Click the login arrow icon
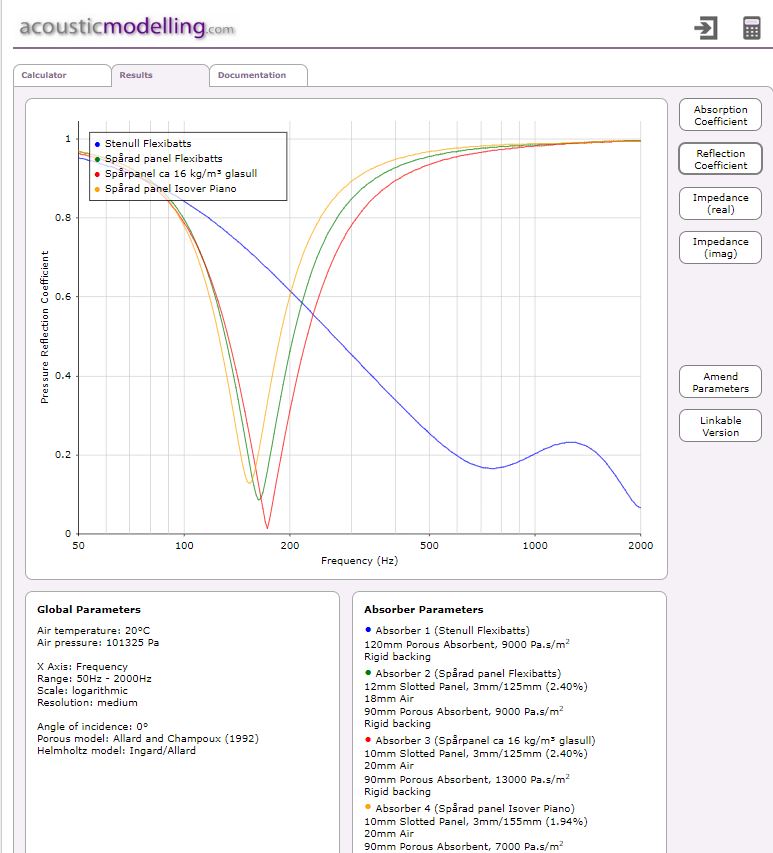Screen dimensions: 773x853 (706, 28)
